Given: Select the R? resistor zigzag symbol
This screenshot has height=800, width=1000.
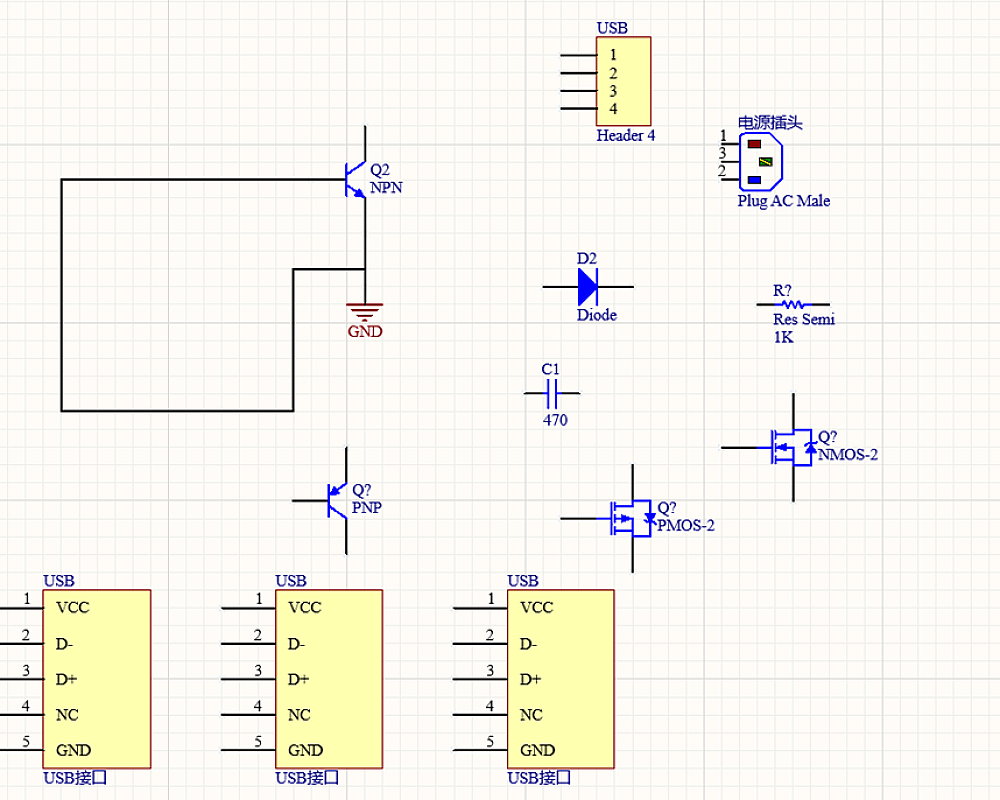Looking at the screenshot, I should click(x=793, y=304).
